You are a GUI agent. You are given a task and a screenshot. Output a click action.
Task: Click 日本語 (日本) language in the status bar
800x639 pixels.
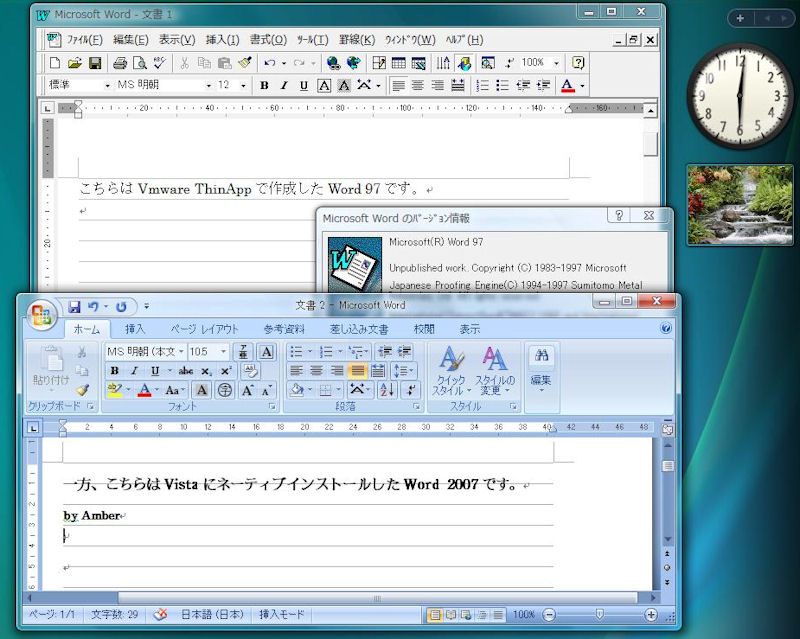pos(212,615)
